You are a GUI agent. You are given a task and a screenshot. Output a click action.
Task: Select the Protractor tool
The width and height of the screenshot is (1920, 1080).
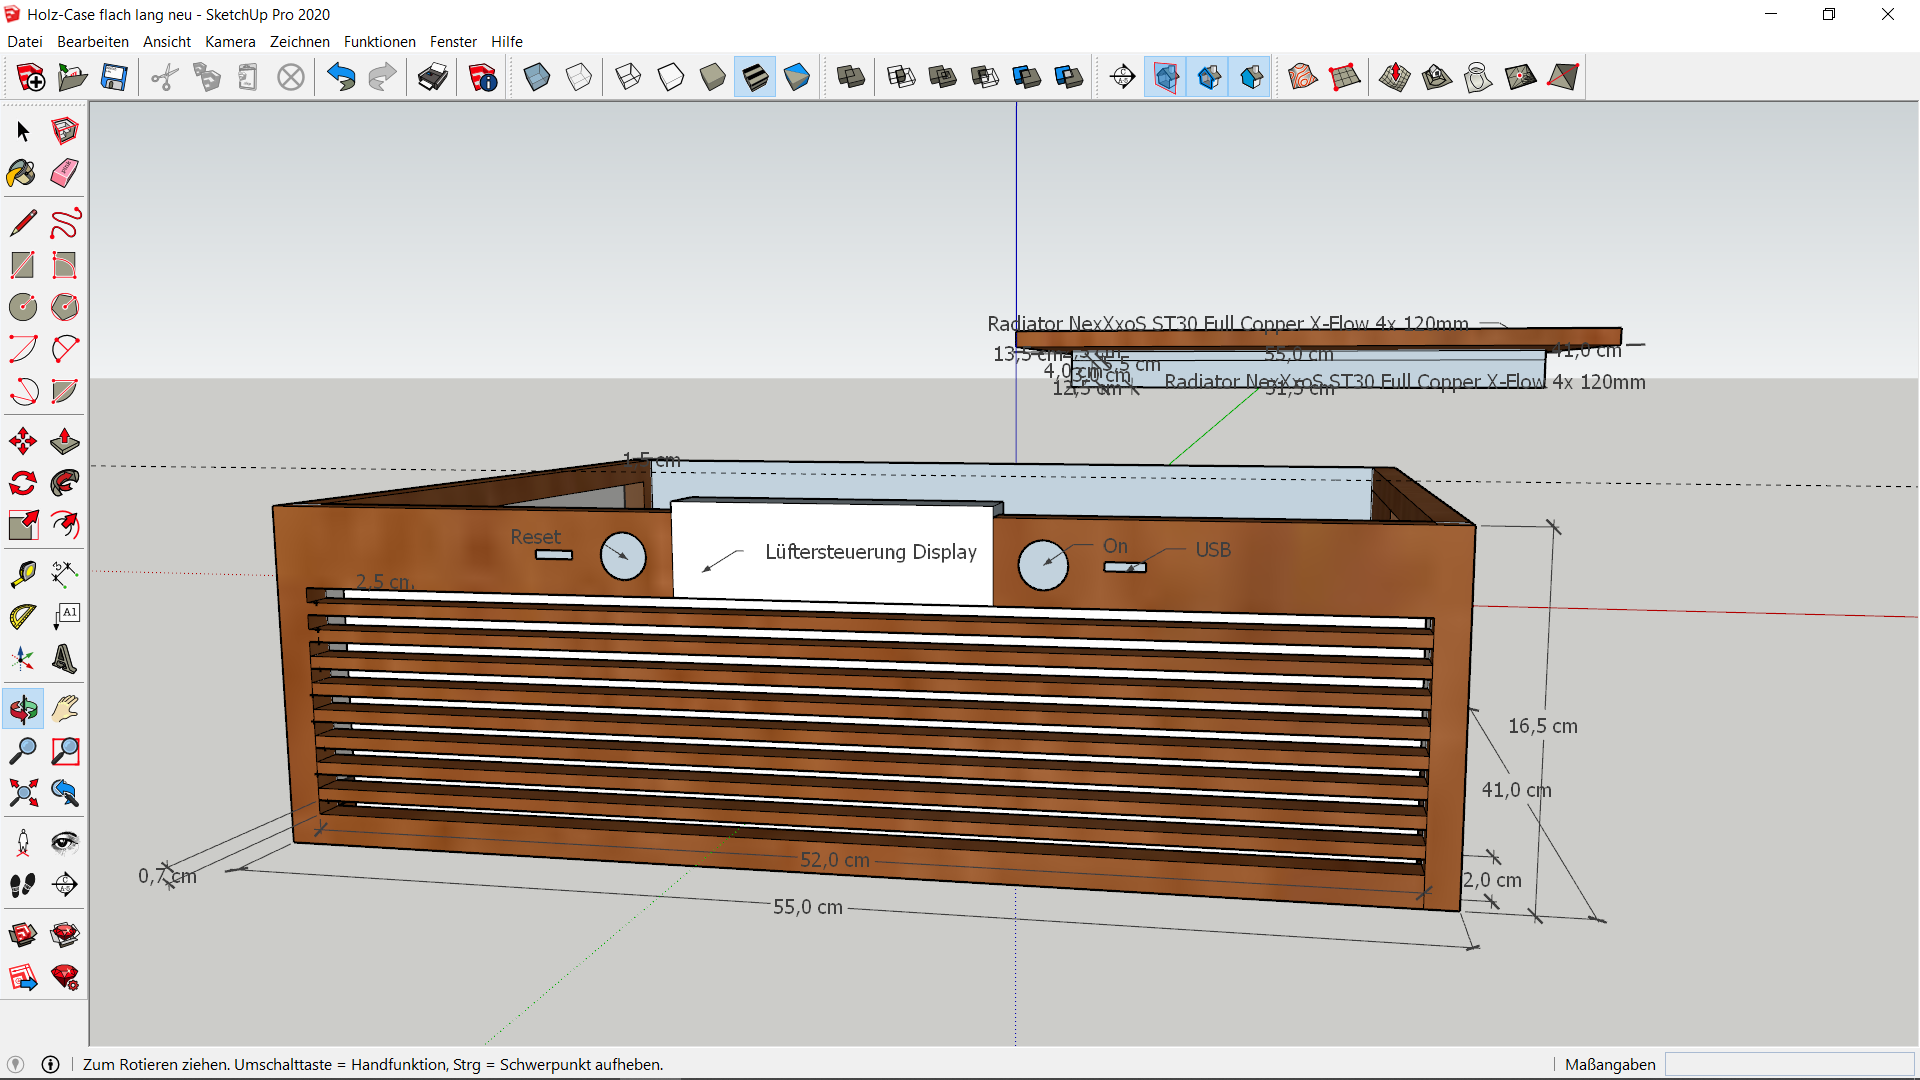[x=22, y=617]
